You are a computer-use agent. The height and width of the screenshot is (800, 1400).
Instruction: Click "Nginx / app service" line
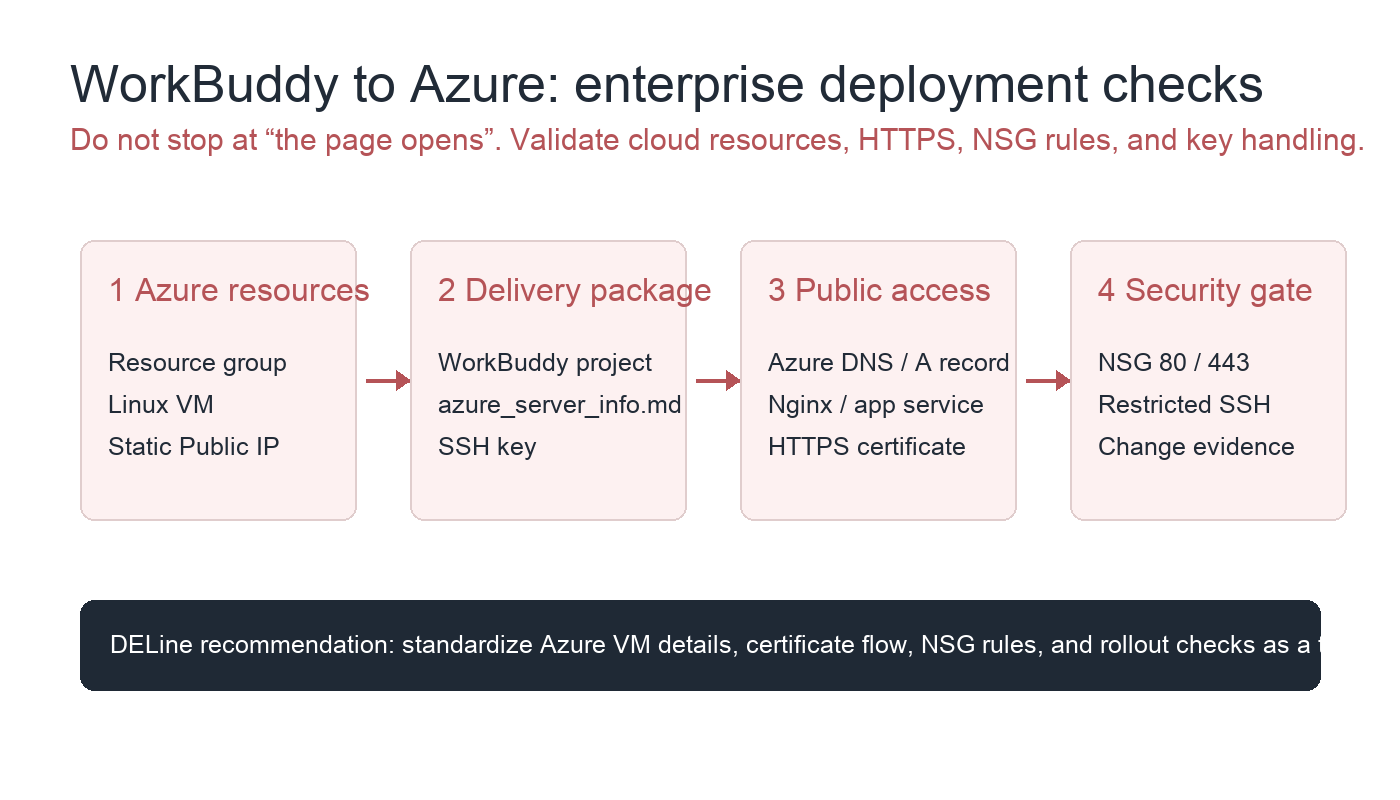(876, 405)
